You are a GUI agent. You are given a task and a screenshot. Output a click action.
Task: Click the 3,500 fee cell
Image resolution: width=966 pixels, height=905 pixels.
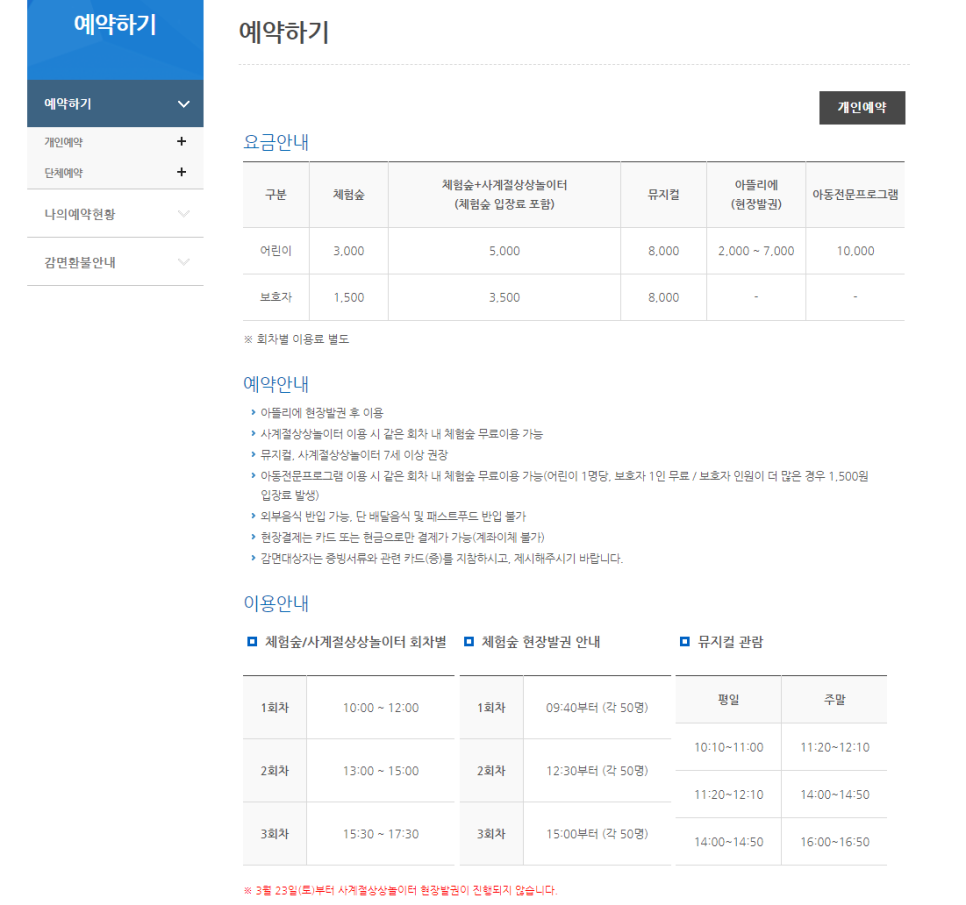[x=505, y=298]
